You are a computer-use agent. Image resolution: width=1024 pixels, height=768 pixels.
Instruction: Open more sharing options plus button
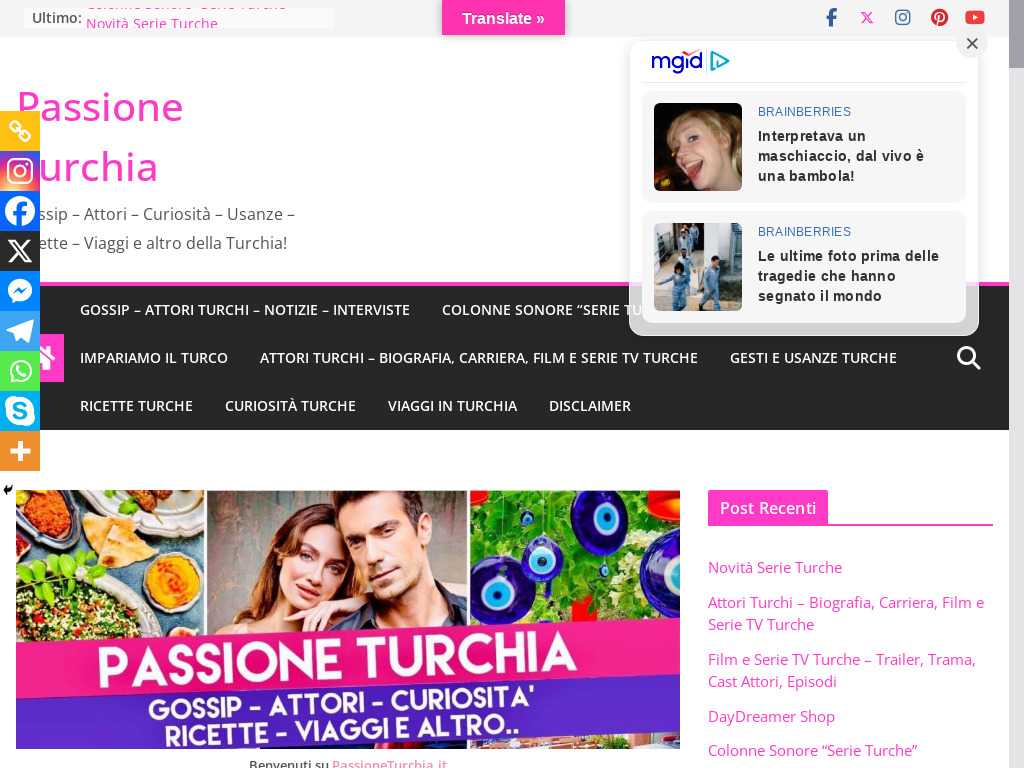pyautogui.click(x=20, y=451)
